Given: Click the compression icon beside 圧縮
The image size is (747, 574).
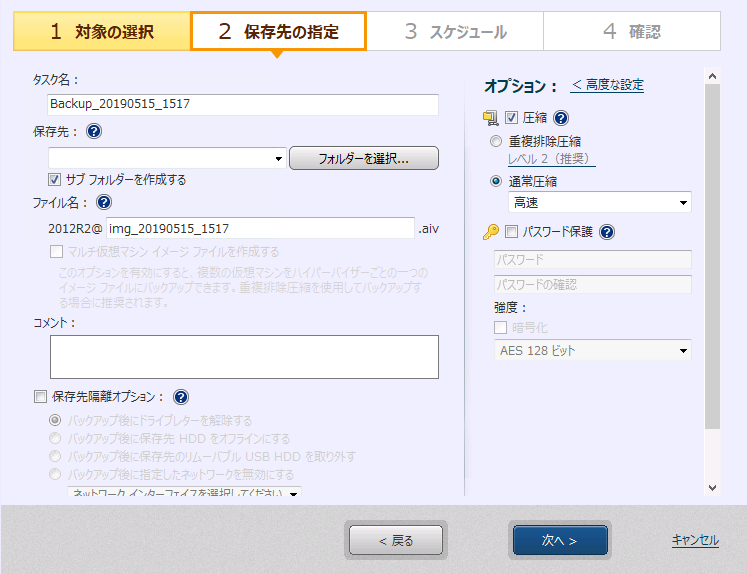Looking at the screenshot, I should pyautogui.click(x=490, y=118).
